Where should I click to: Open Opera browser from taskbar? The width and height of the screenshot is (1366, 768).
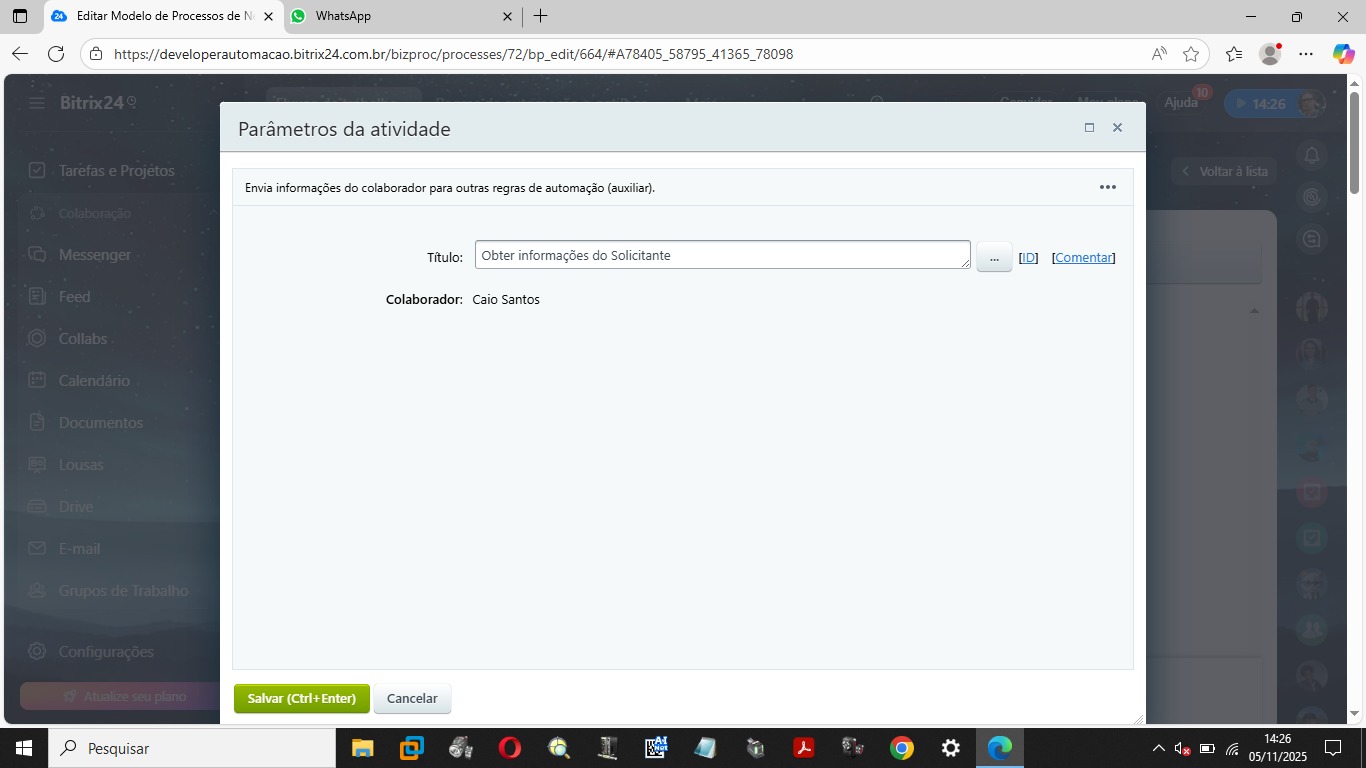[x=509, y=748]
